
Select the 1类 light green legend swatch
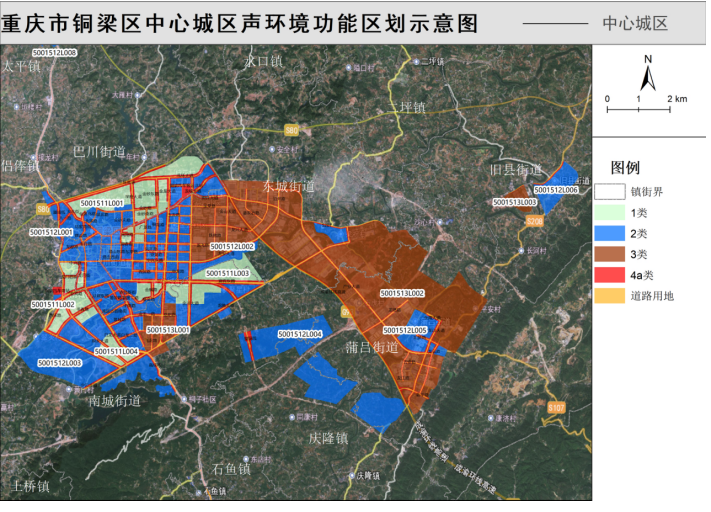pos(609,212)
